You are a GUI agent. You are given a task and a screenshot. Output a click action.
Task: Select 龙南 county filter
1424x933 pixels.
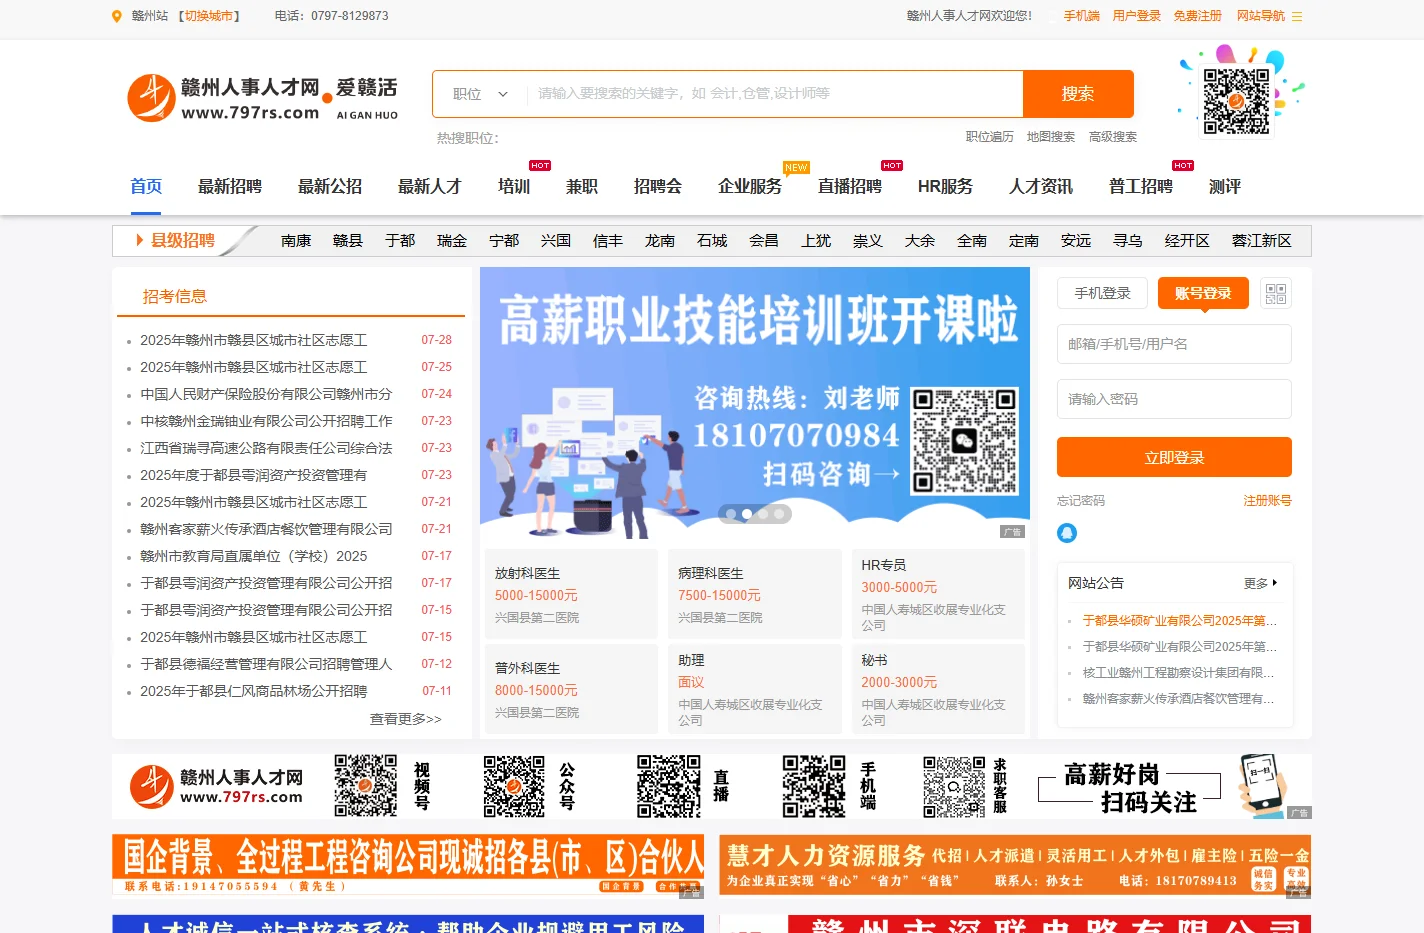click(660, 241)
